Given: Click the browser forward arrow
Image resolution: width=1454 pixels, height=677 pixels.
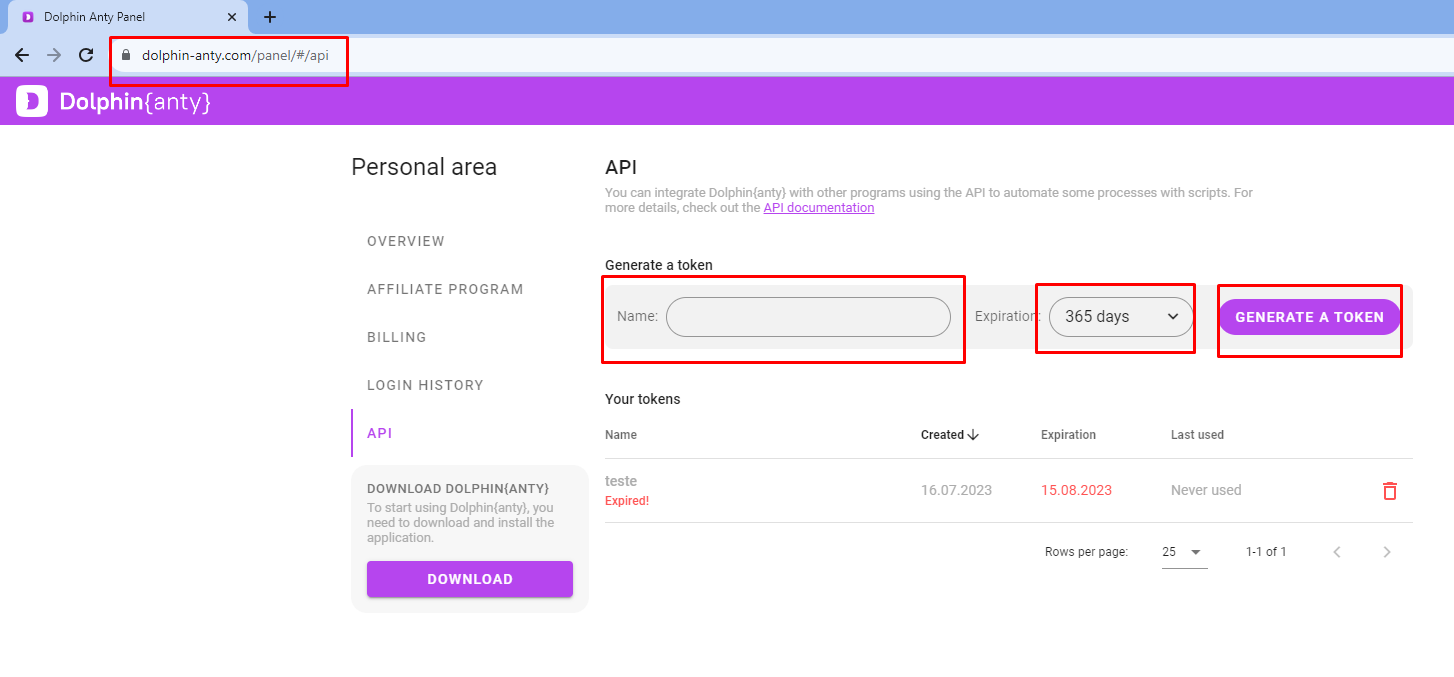Looking at the screenshot, I should tap(54, 56).
